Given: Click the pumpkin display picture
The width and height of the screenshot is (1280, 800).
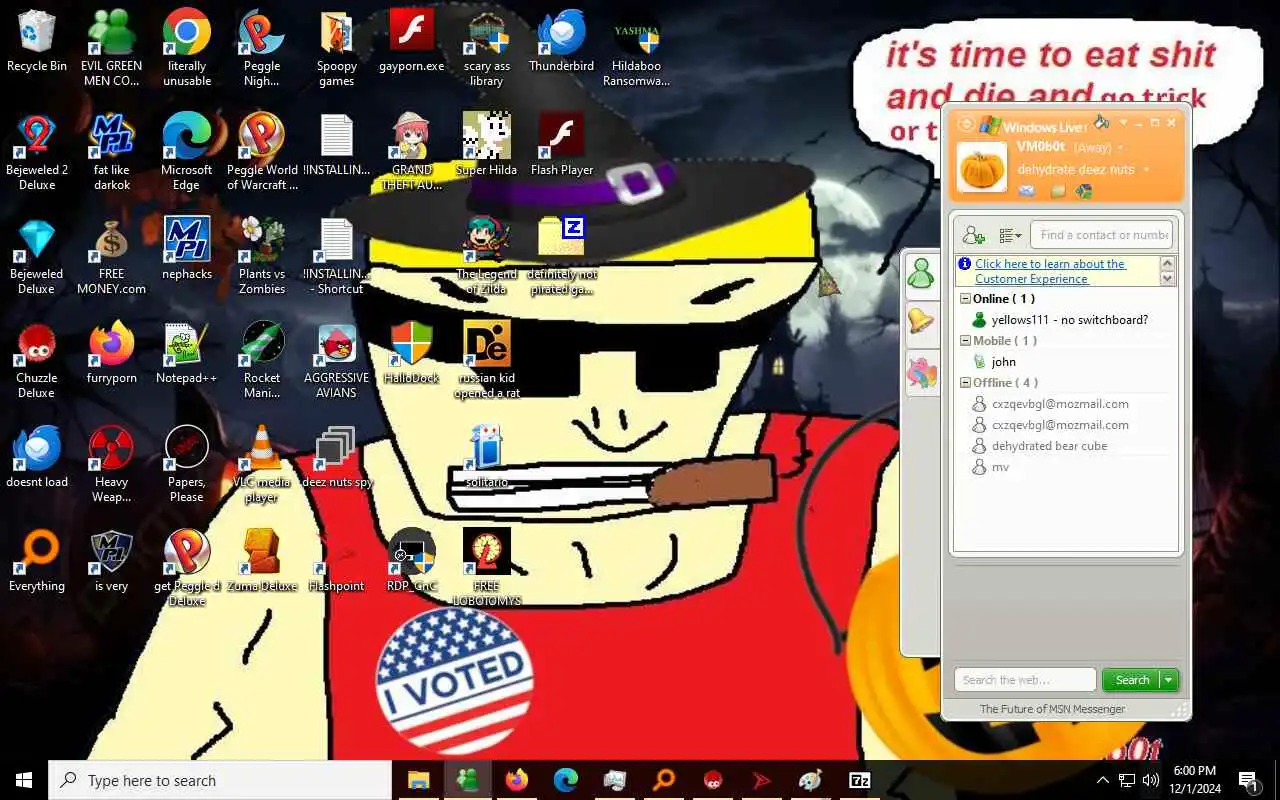Looking at the screenshot, I should pyautogui.click(x=982, y=166).
